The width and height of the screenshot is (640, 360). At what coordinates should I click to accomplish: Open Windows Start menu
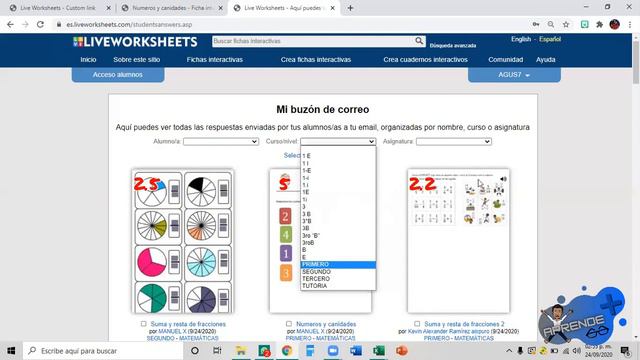(x=11, y=351)
